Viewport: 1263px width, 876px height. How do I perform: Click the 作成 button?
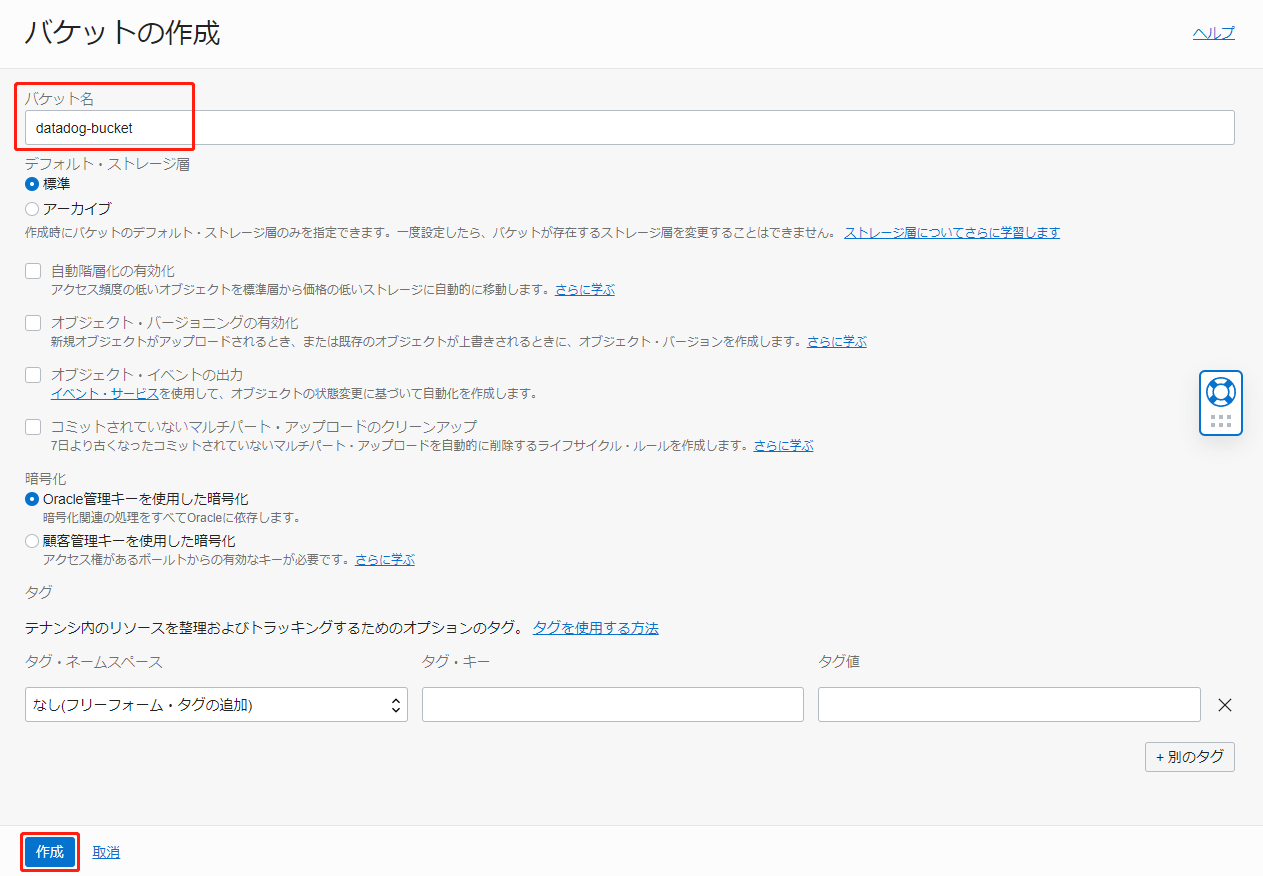(x=50, y=852)
